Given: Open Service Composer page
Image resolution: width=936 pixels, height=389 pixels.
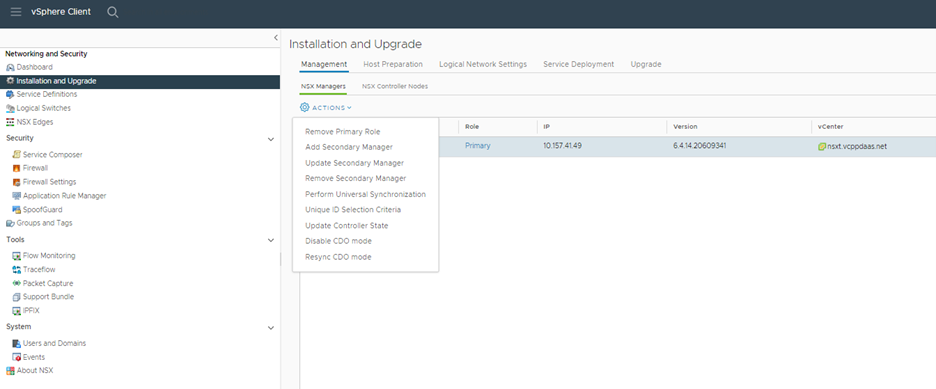Looking at the screenshot, I should [53, 155].
